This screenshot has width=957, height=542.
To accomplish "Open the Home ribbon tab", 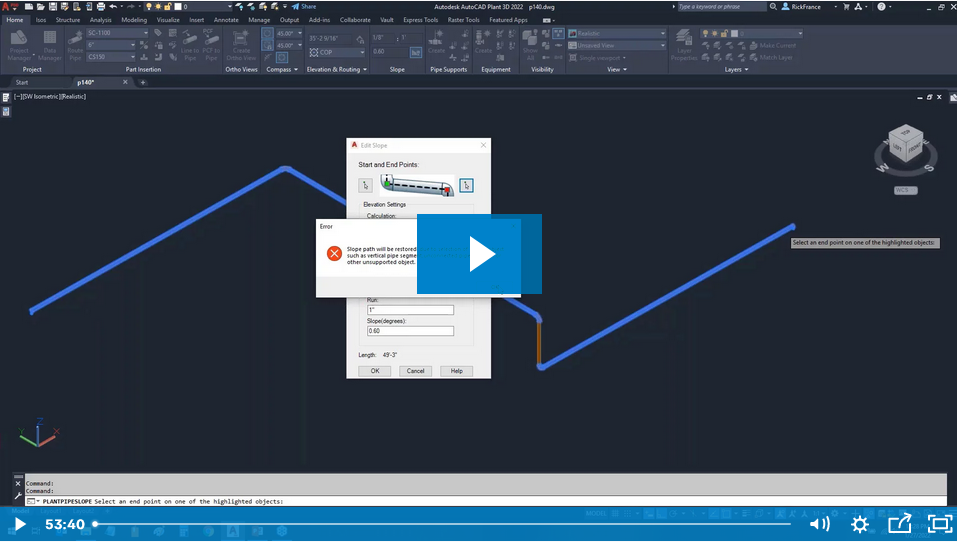I will 15,20.
